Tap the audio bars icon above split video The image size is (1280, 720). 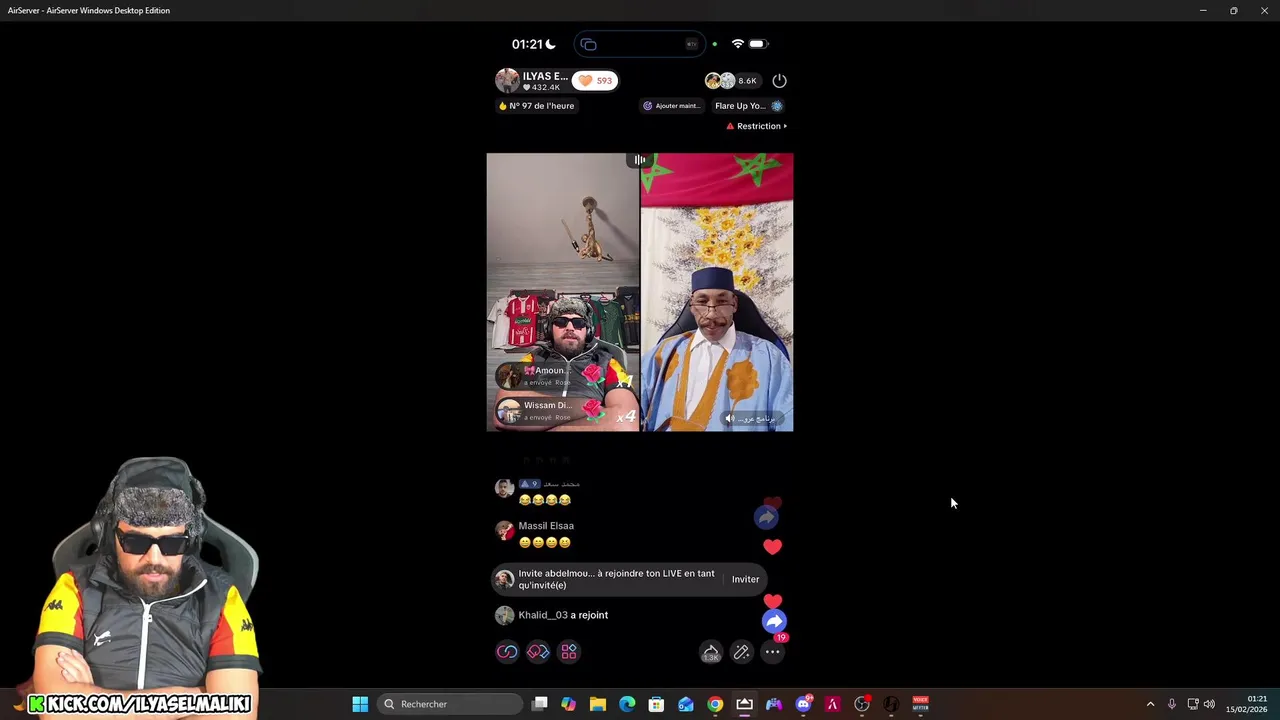coord(640,160)
